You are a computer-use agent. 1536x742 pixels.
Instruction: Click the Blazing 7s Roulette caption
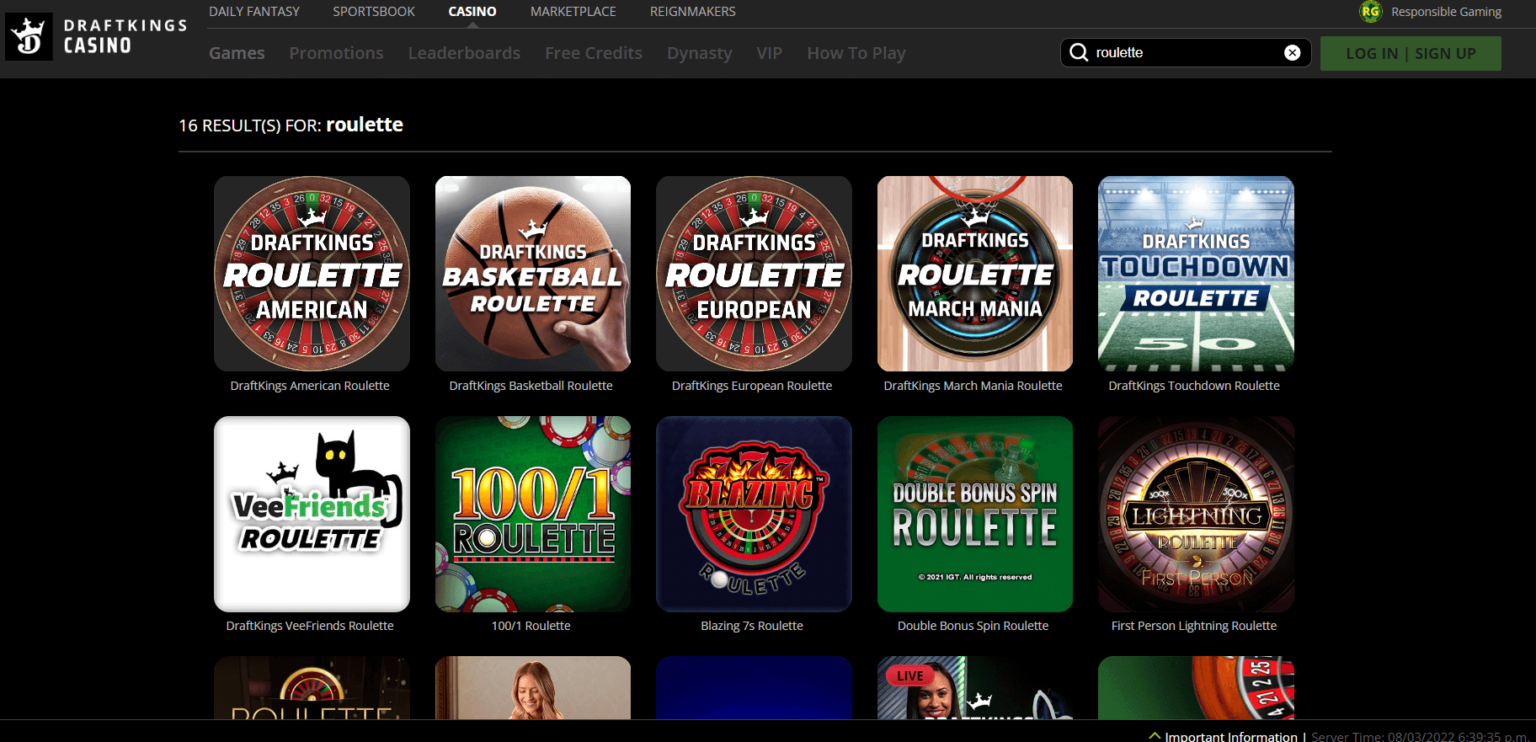752,625
